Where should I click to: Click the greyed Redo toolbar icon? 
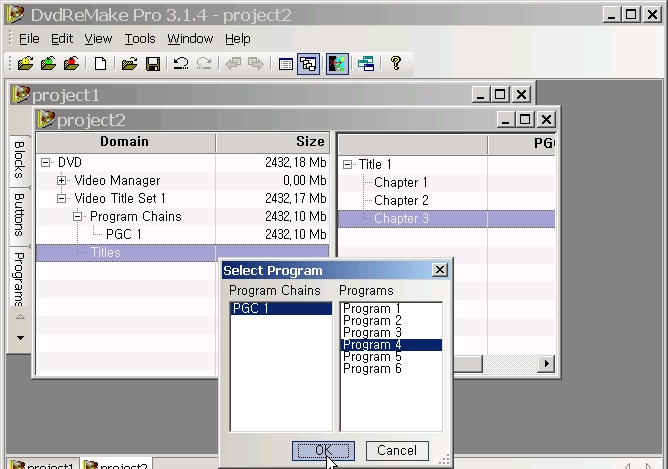(204, 64)
